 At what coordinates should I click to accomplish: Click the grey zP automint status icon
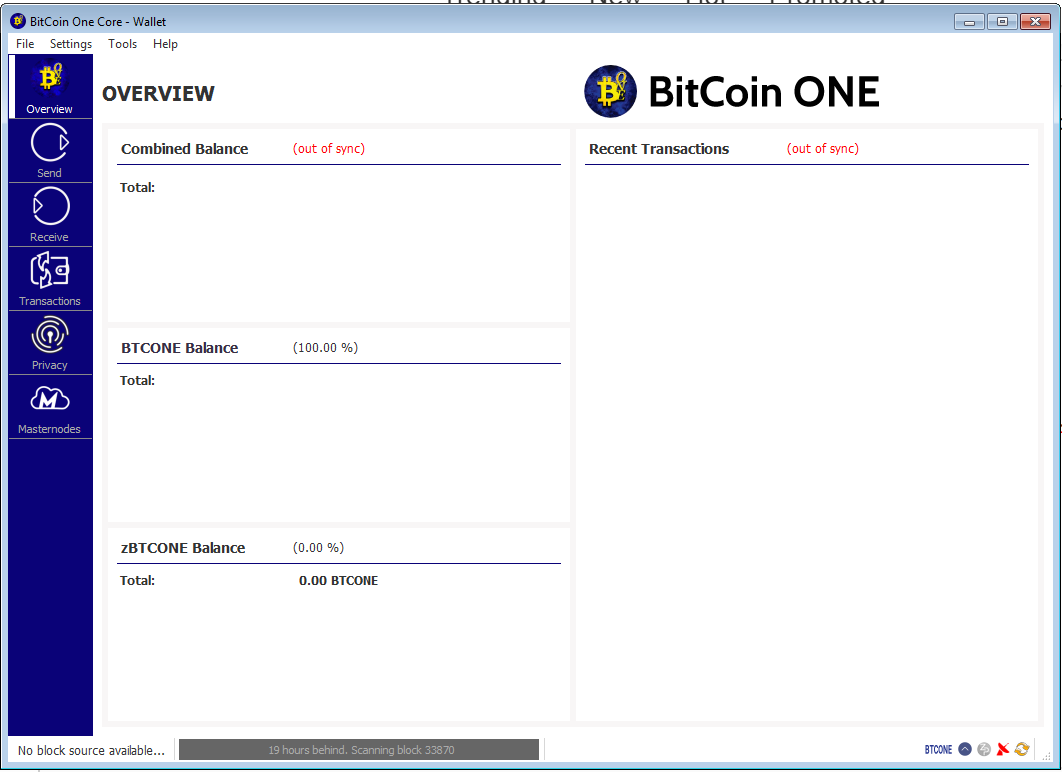pyautogui.click(x=984, y=749)
